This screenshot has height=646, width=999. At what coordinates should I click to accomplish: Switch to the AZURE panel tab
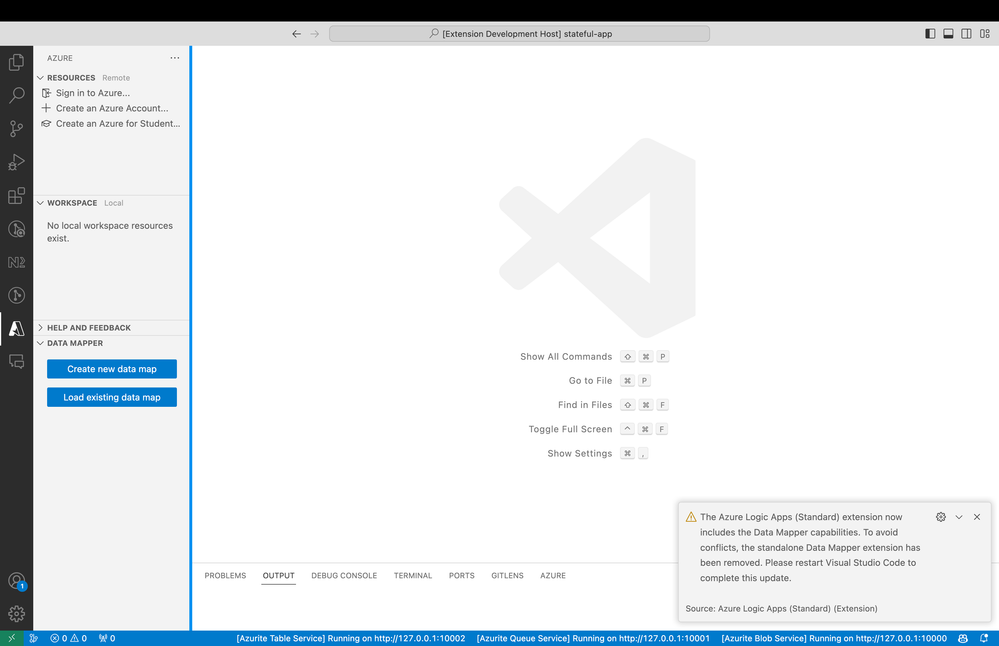pyautogui.click(x=553, y=575)
